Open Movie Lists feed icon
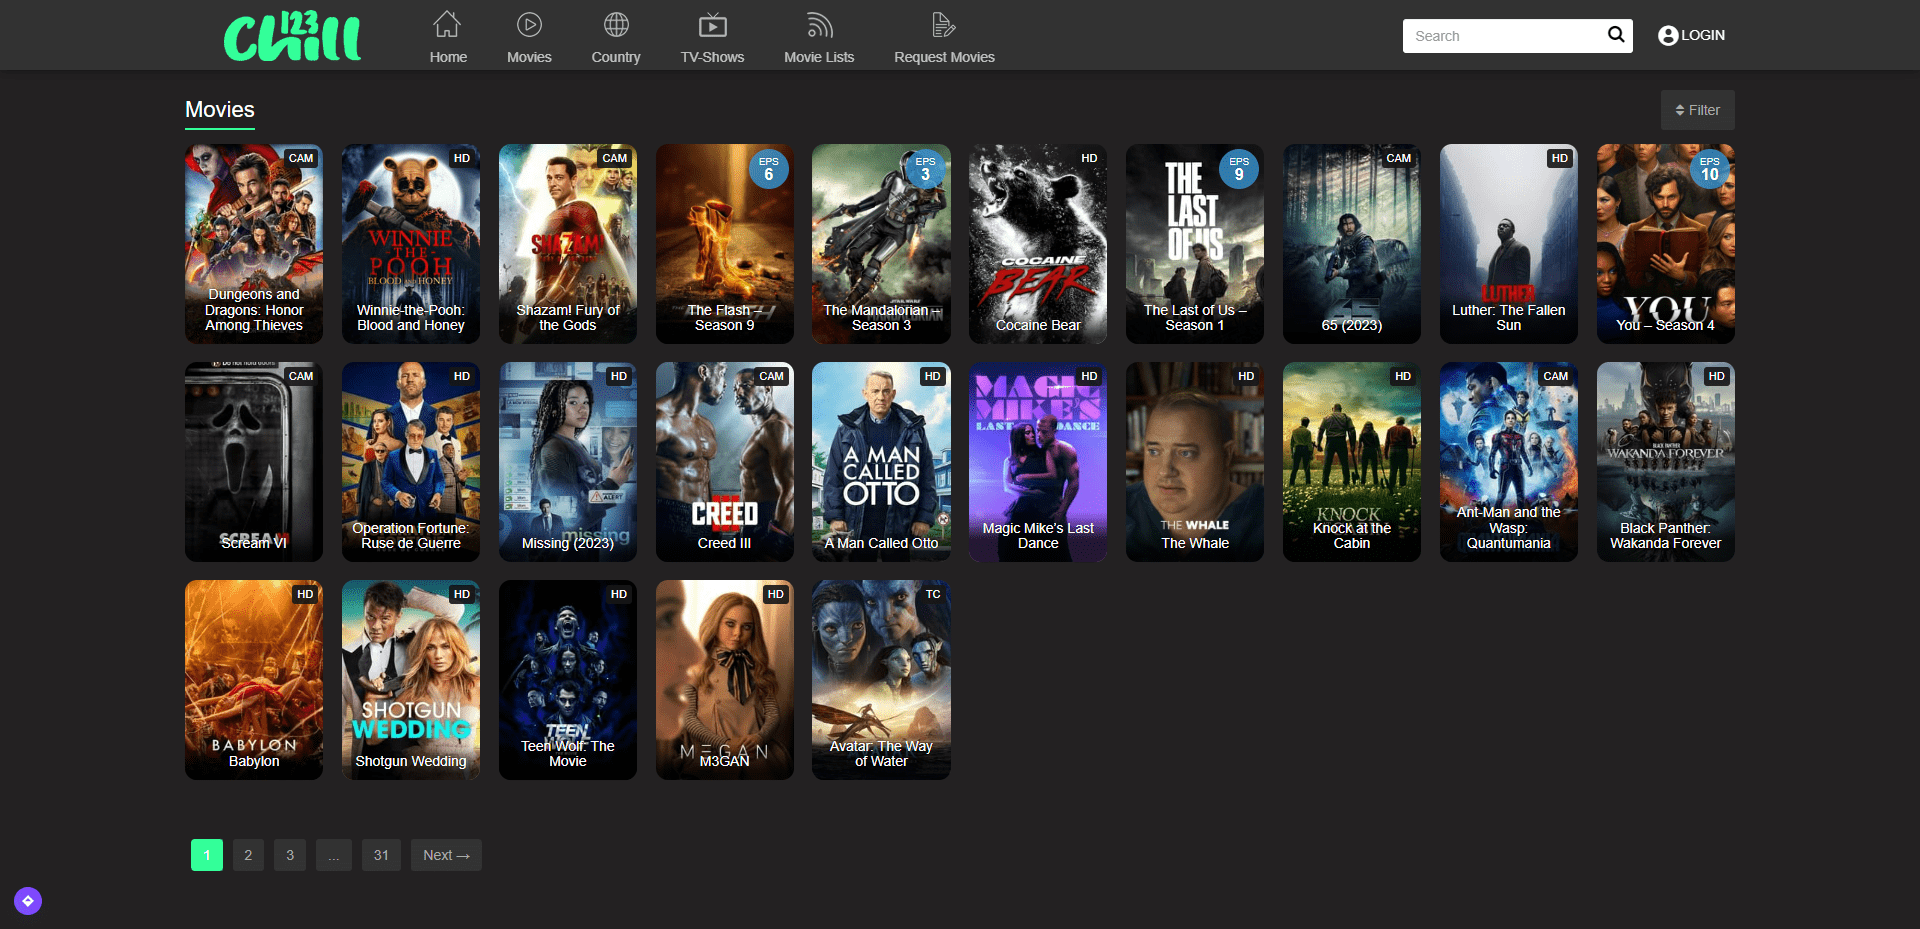 point(819,24)
